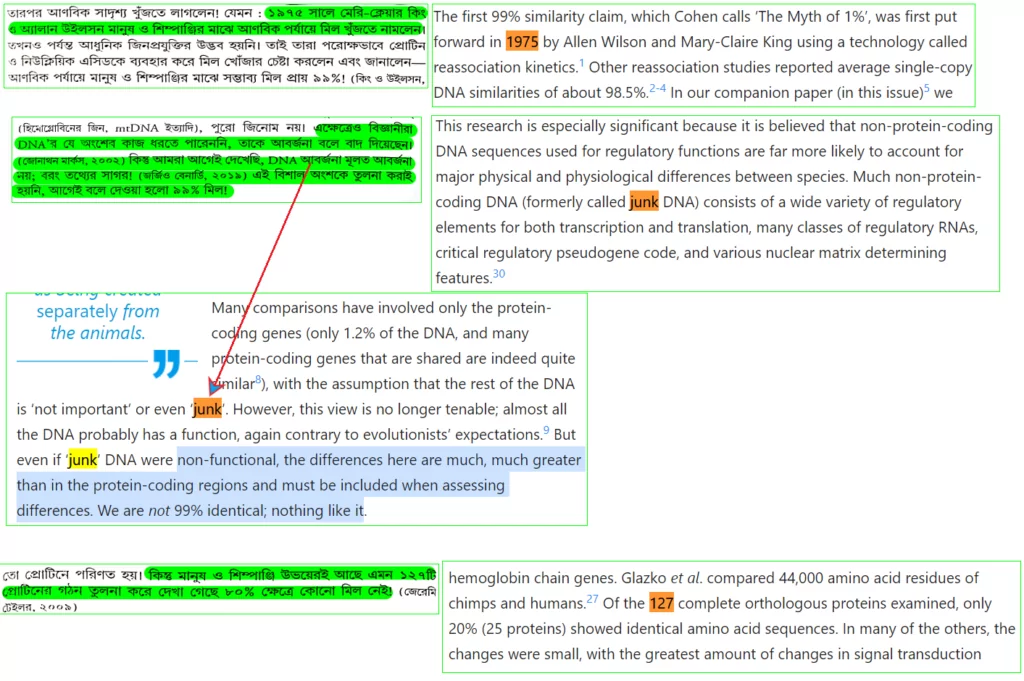Open footnote 2-4 after '98.5%'
This screenshot has height=681, width=1024.
pos(657,88)
